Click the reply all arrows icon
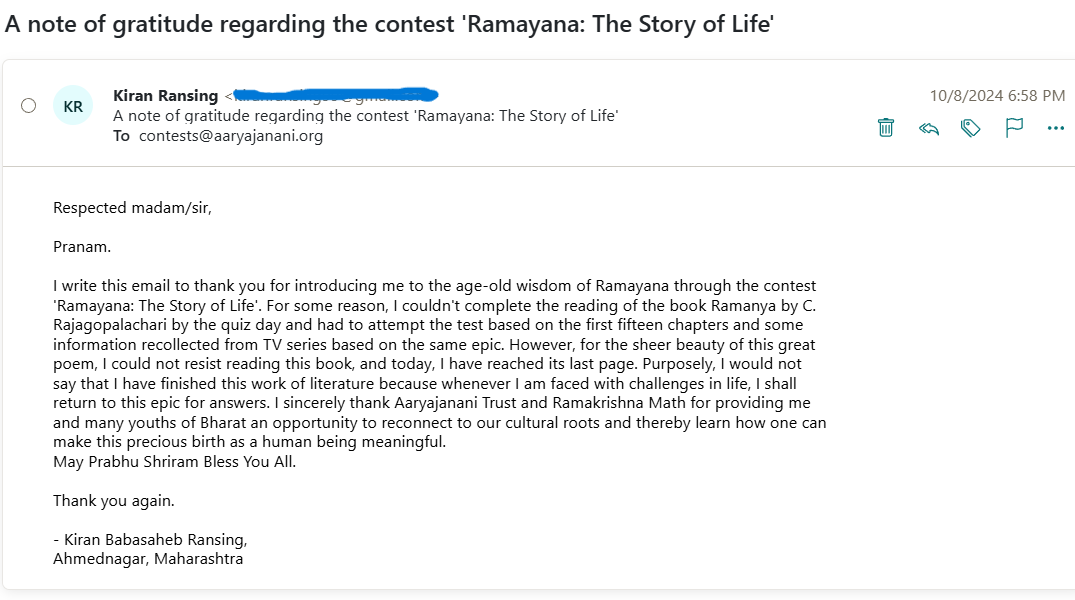This screenshot has height=600, width=1075. pyautogui.click(x=929, y=128)
